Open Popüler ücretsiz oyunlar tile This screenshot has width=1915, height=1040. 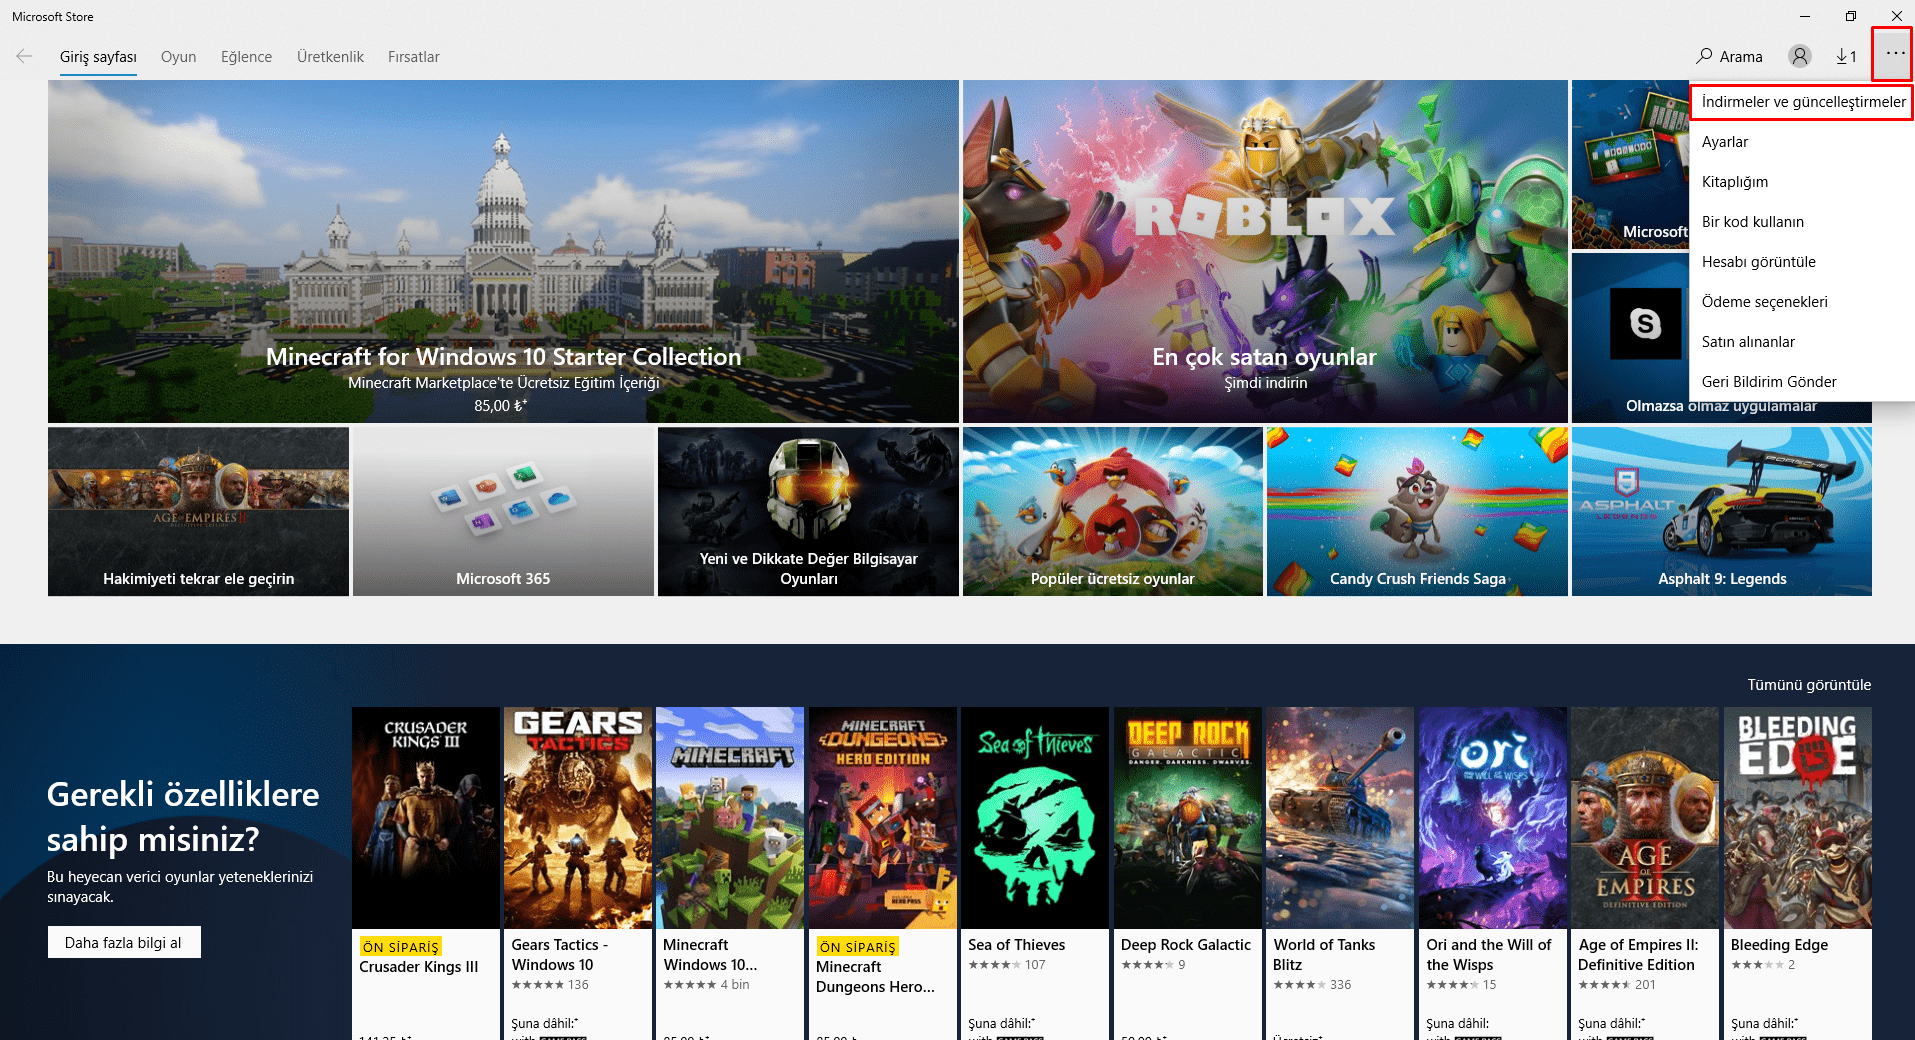point(1113,512)
